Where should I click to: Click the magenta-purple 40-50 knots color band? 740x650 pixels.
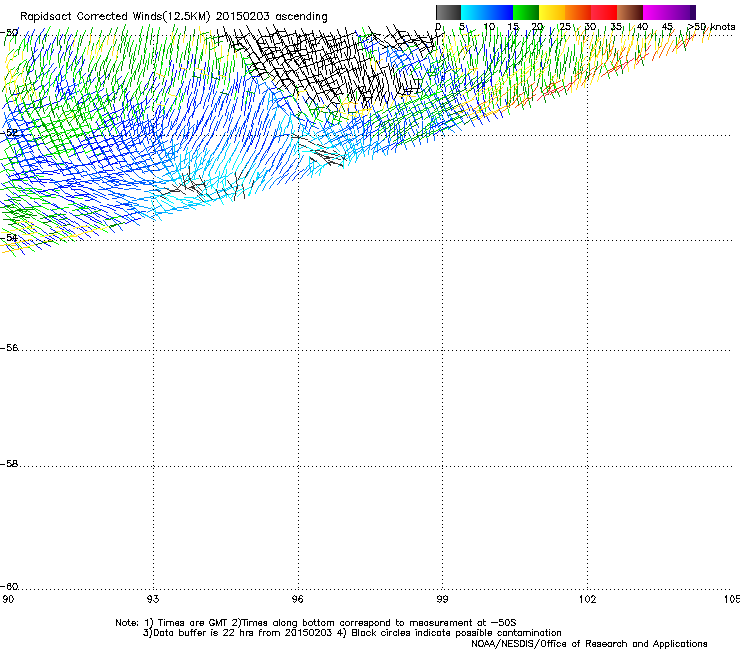tap(669, 12)
